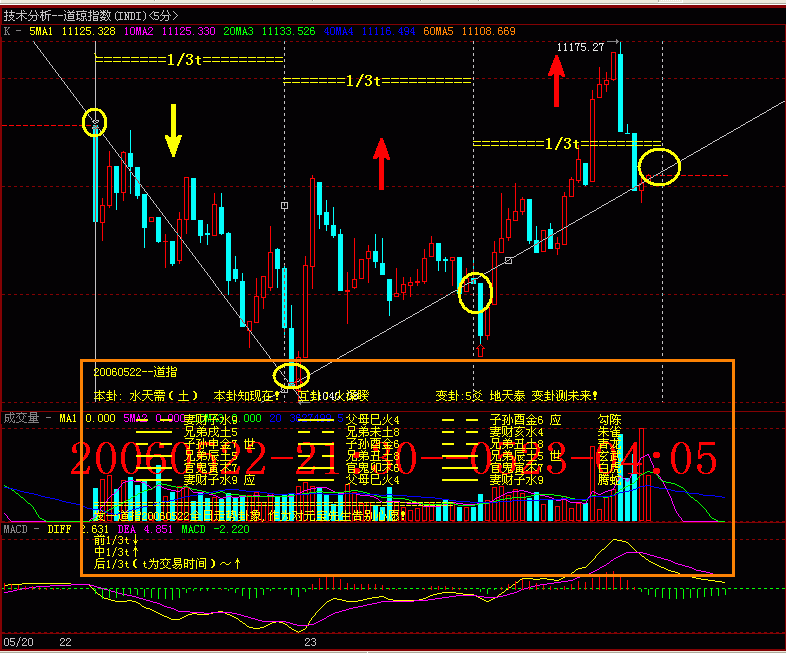786x653 pixels.
Task: Click the 22 date marker on time axis
Action: [x=65, y=642]
